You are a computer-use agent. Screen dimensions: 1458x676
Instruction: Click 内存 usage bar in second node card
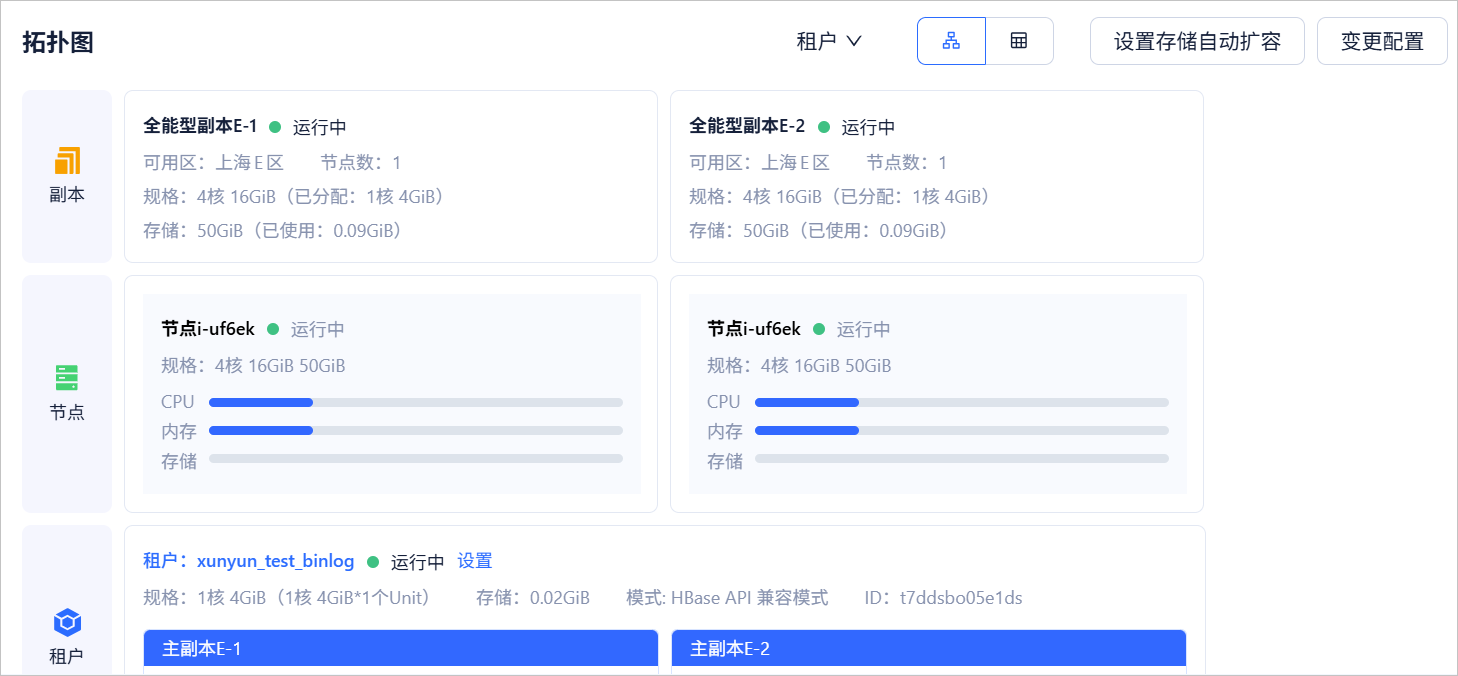[x=962, y=431]
